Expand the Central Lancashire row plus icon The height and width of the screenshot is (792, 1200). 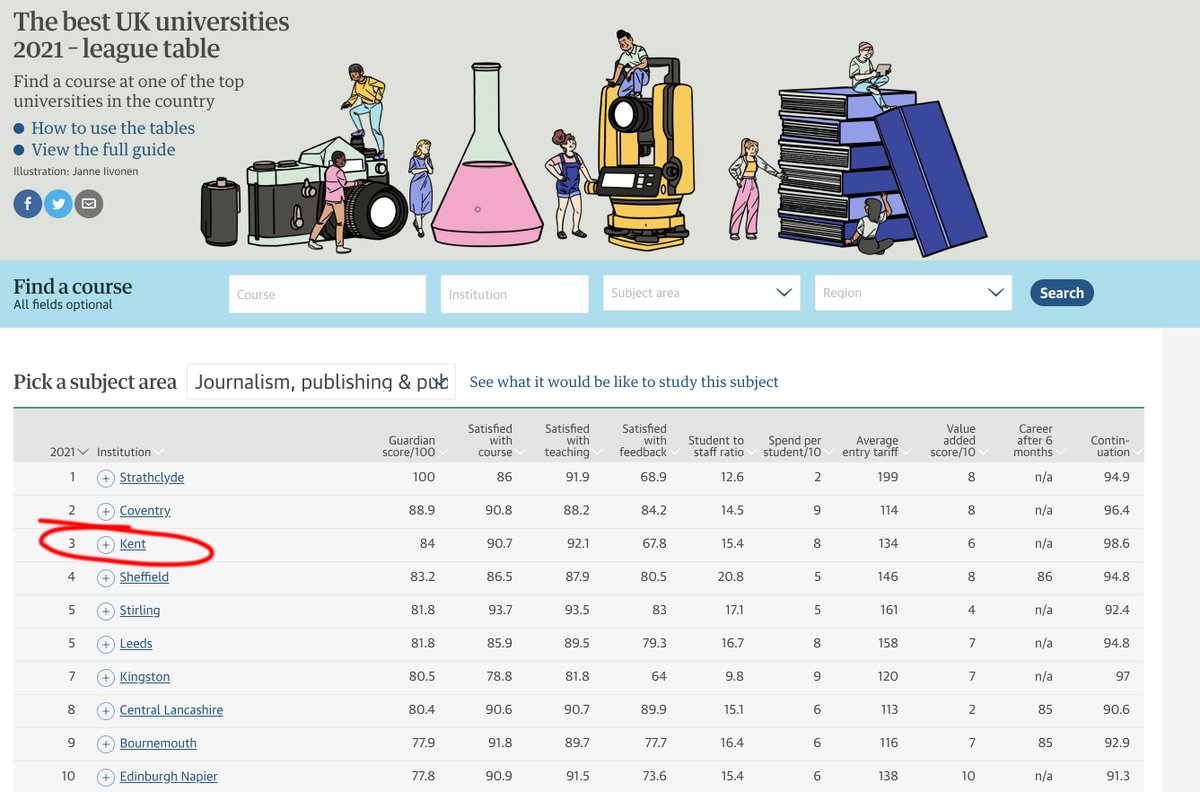[x=106, y=710]
